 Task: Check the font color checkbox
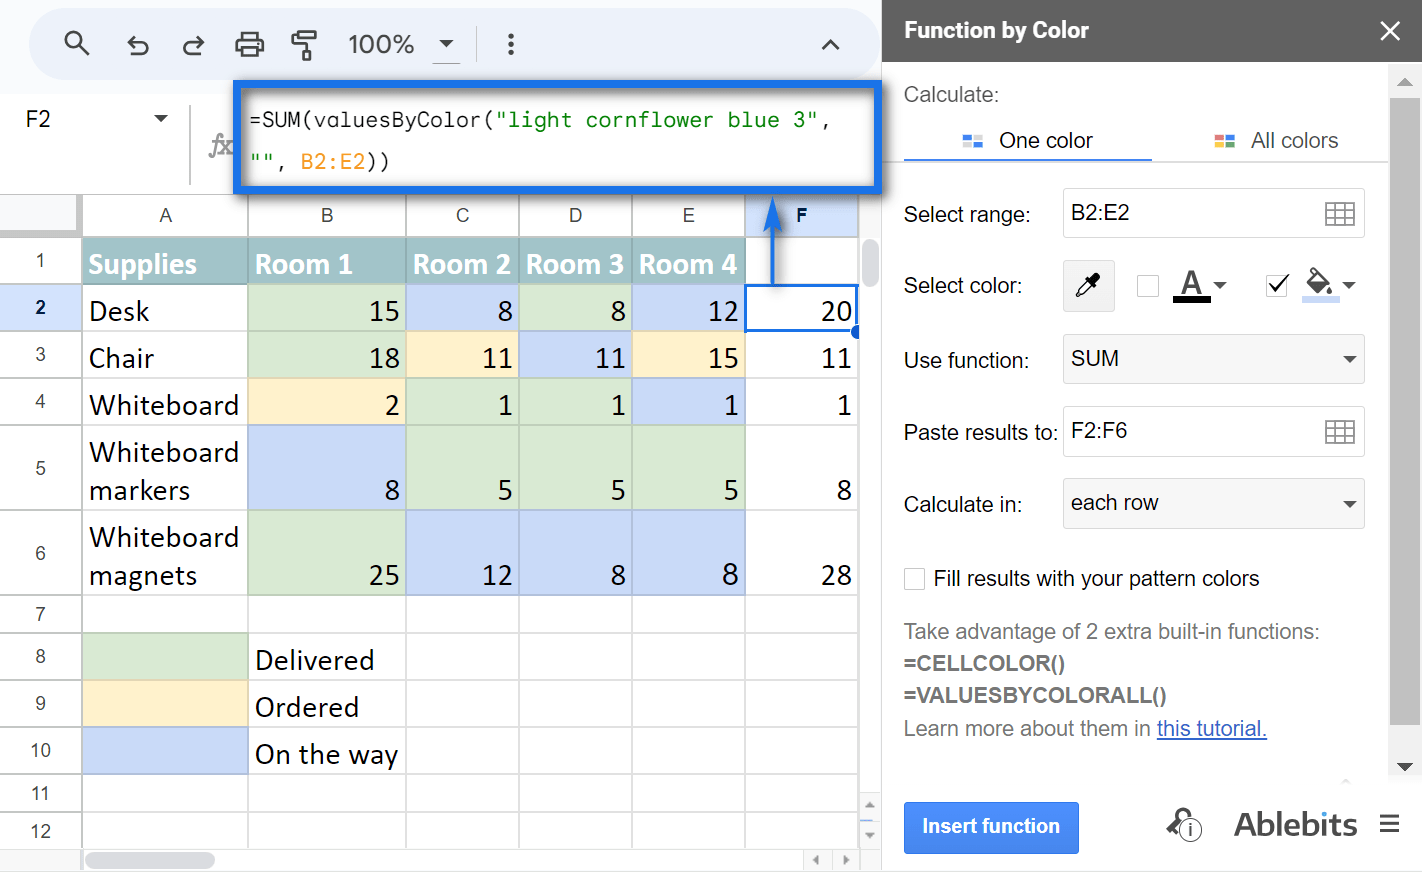pos(1146,285)
